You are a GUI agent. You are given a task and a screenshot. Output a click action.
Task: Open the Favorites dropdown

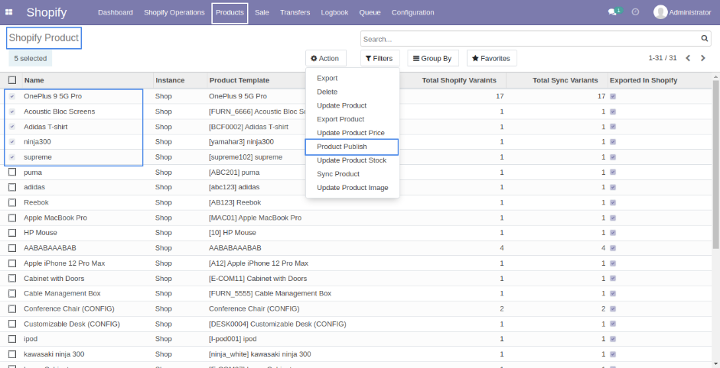(491, 58)
